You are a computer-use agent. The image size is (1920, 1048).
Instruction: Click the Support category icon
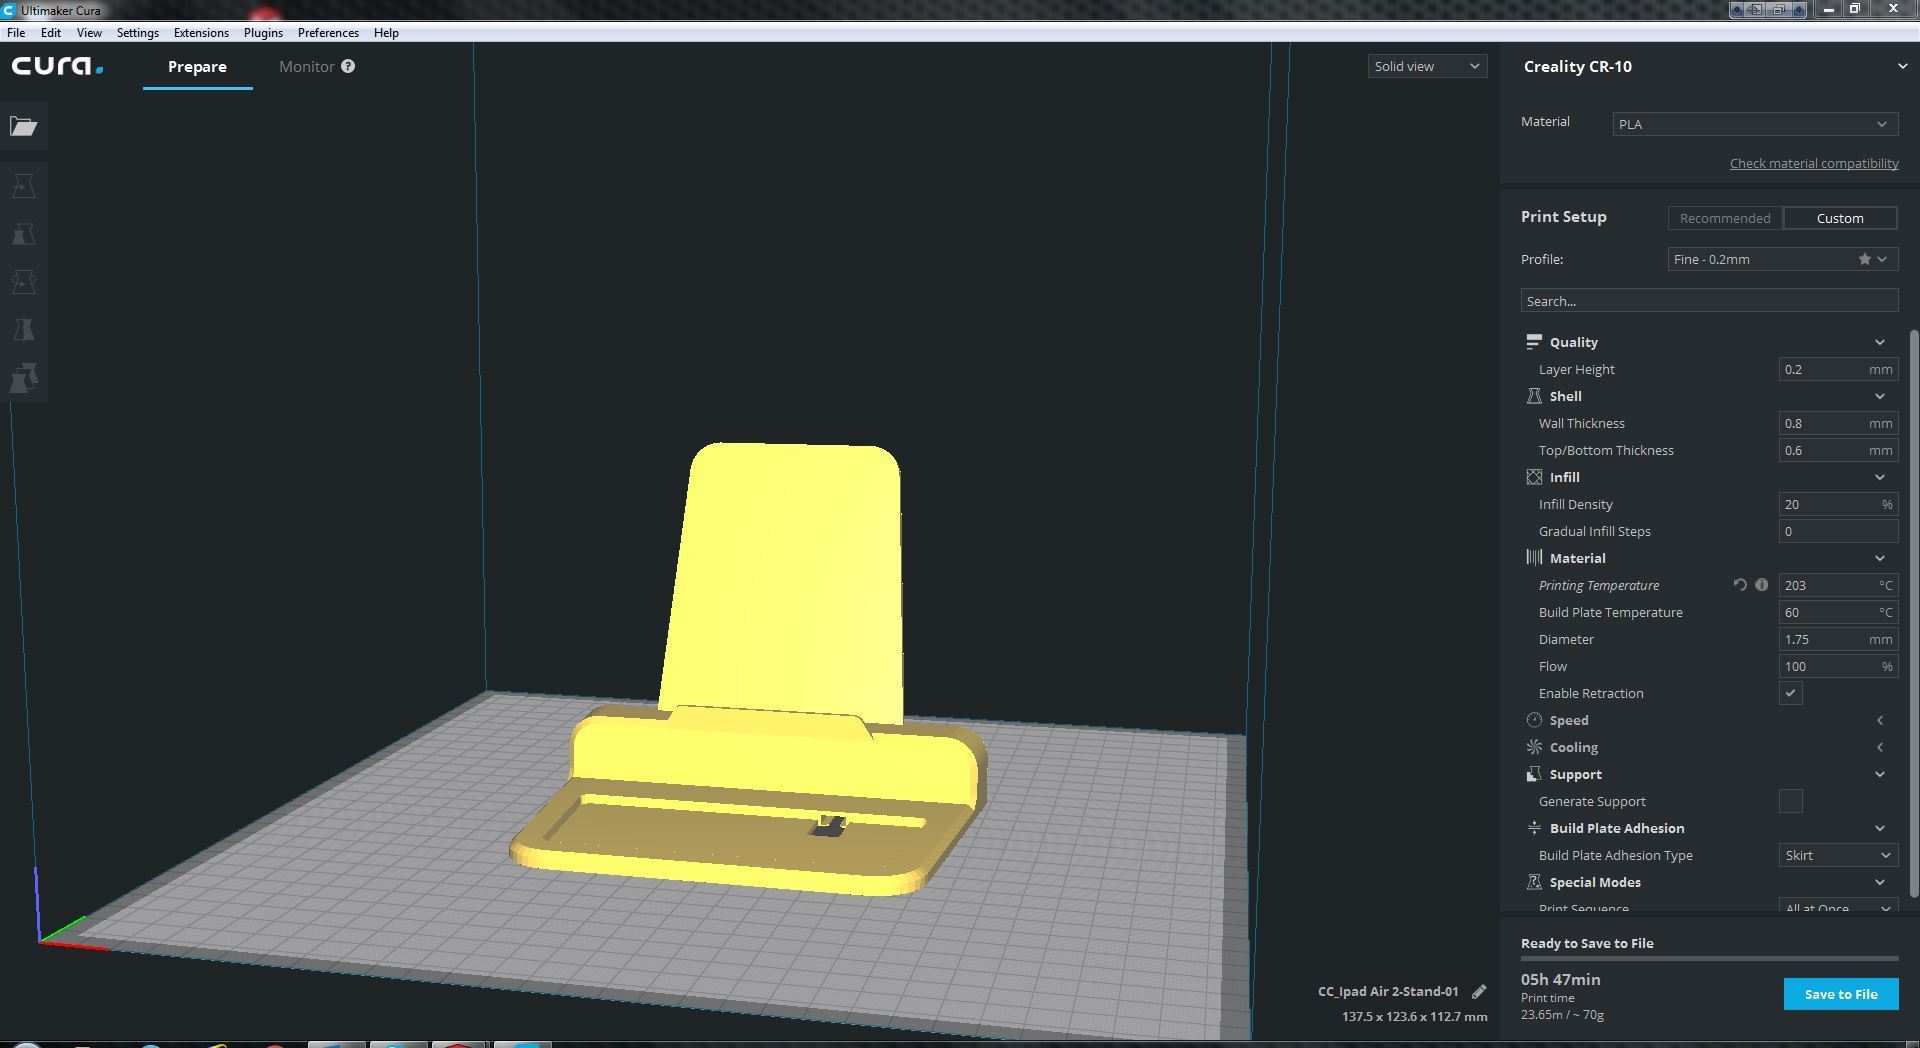pyautogui.click(x=1534, y=774)
